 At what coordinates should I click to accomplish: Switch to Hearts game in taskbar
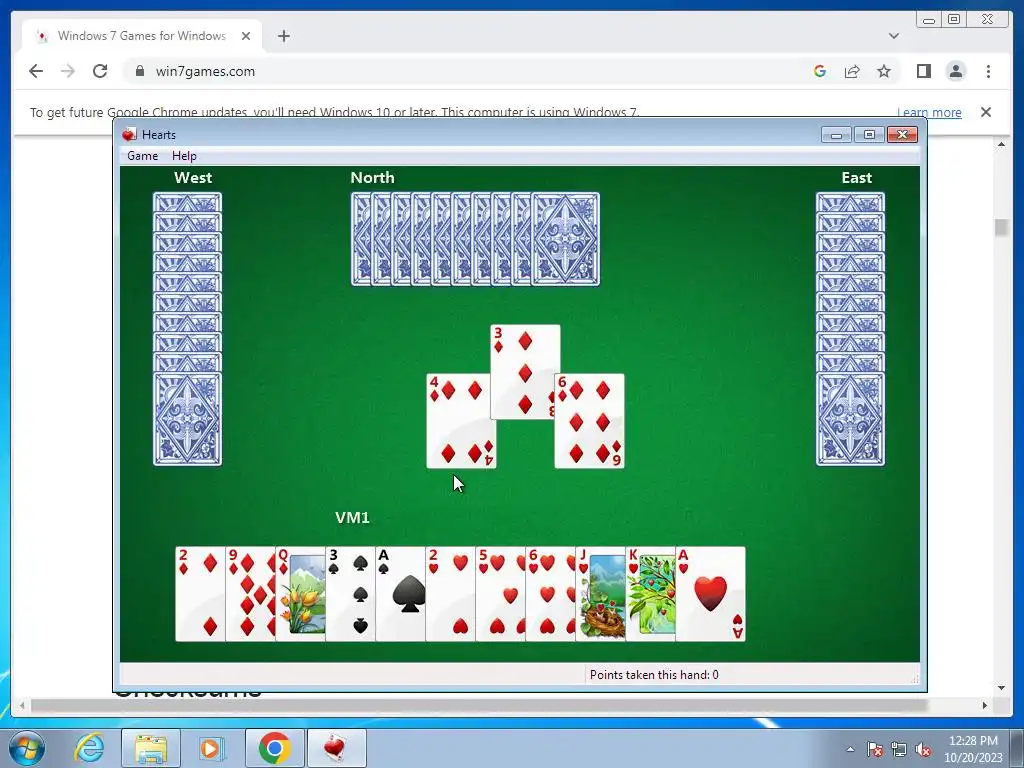pos(336,748)
